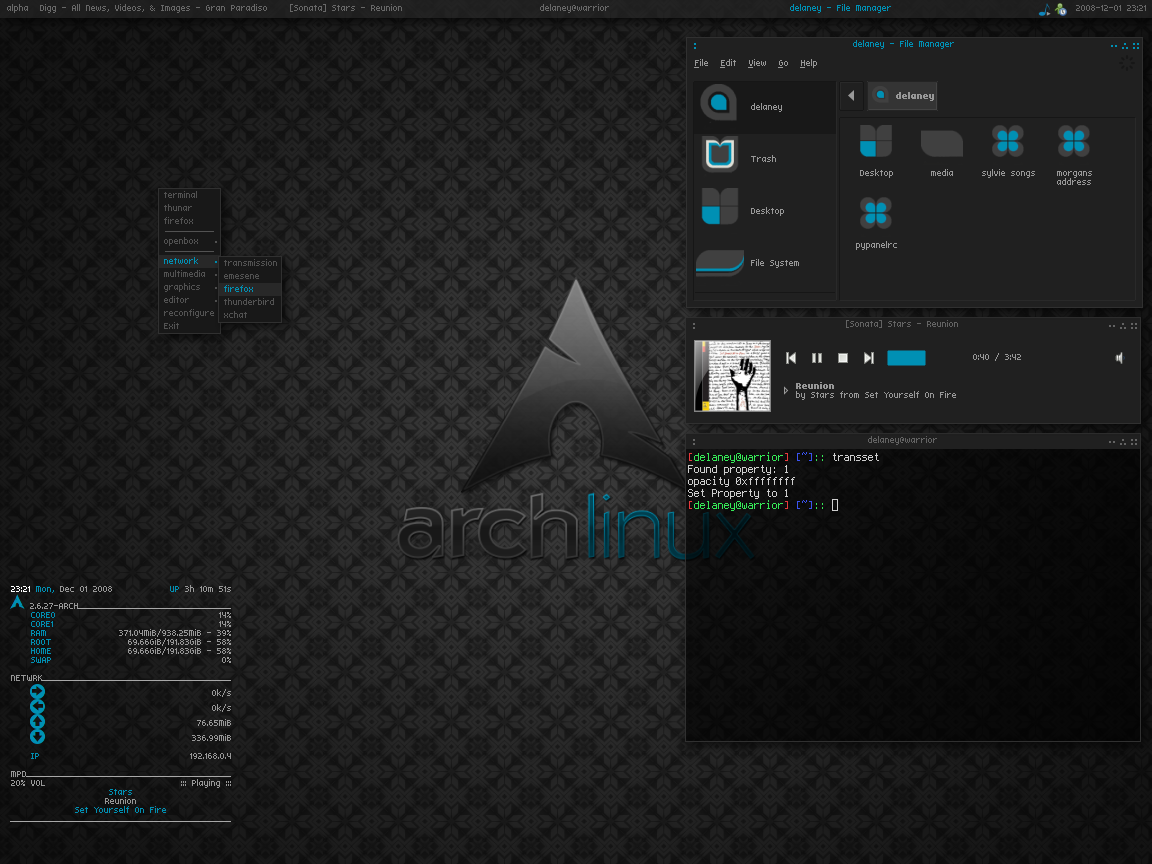The height and width of the screenshot is (864, 1152).
Task: Switch to Digg Gran Paradiso taskbar entry
Action: click(x=154, y=8)
